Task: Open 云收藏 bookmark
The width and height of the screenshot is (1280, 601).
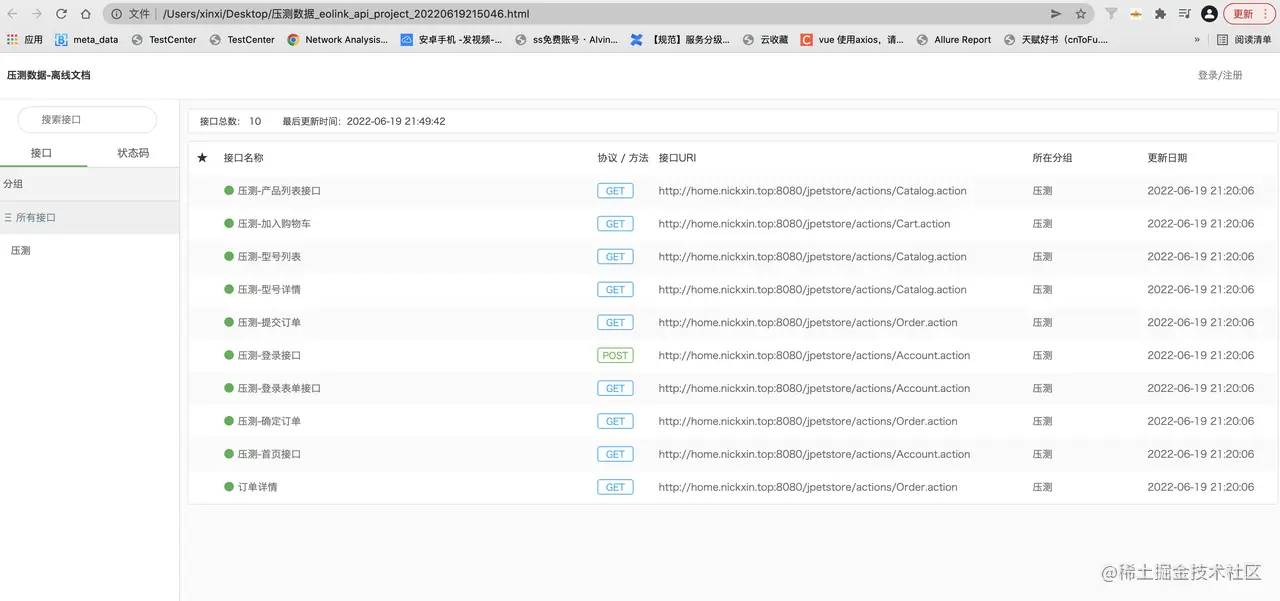Action: click(x=765, y=40)
